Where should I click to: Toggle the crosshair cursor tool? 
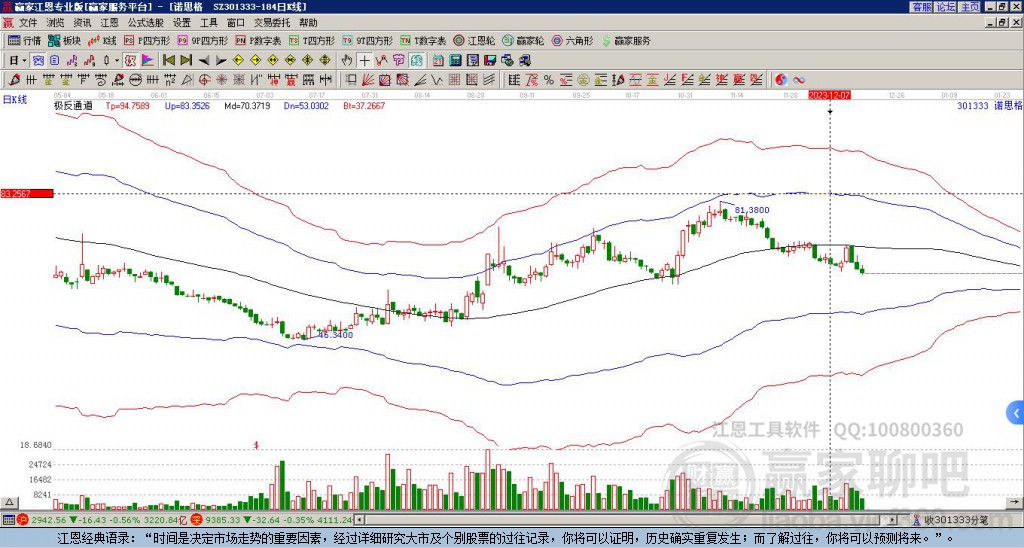[364, 61]
